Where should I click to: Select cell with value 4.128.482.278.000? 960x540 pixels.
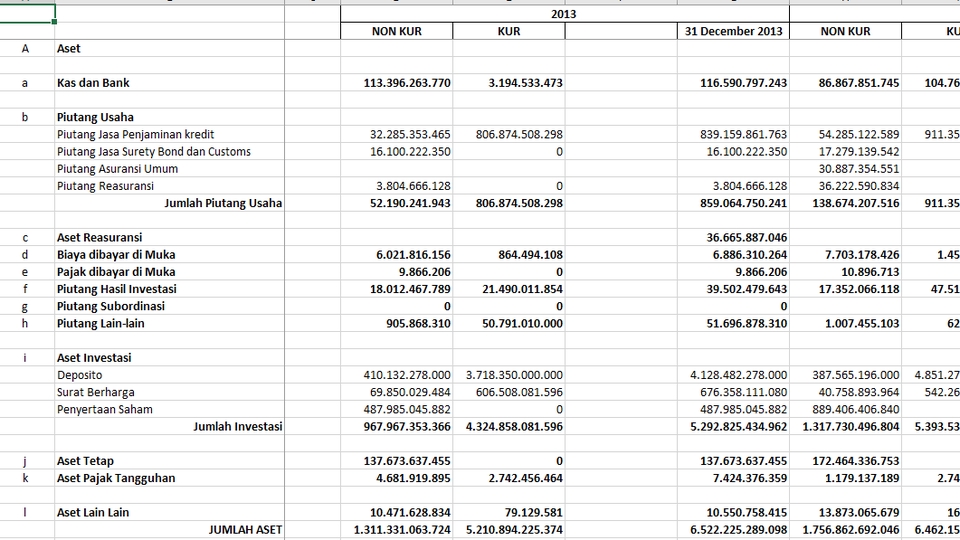[x=733, y=374]
